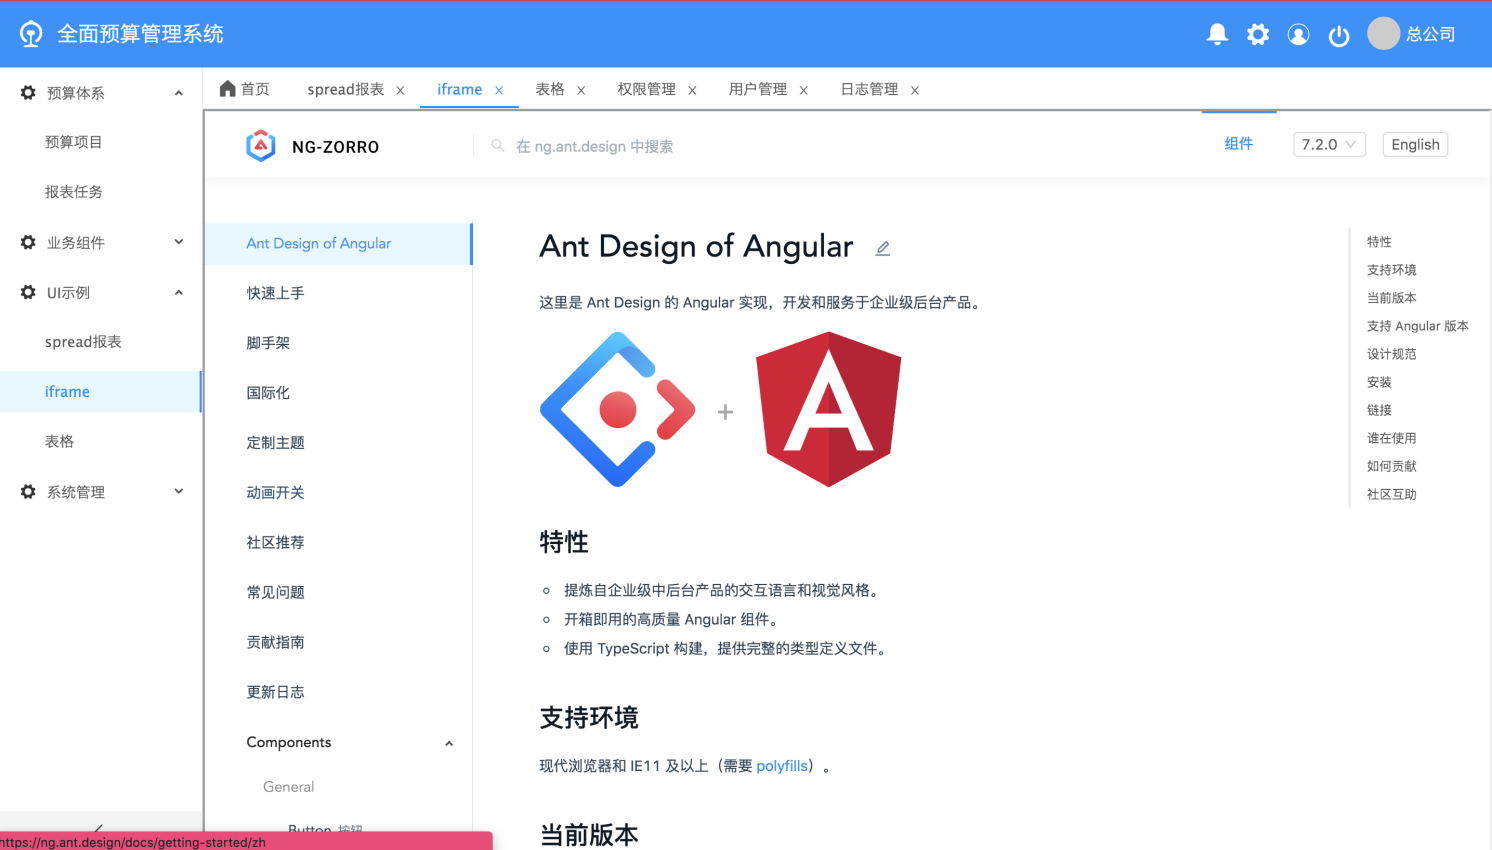
Task: Collapse the UI示例 menu chevron
Action: tap(179, 292)
